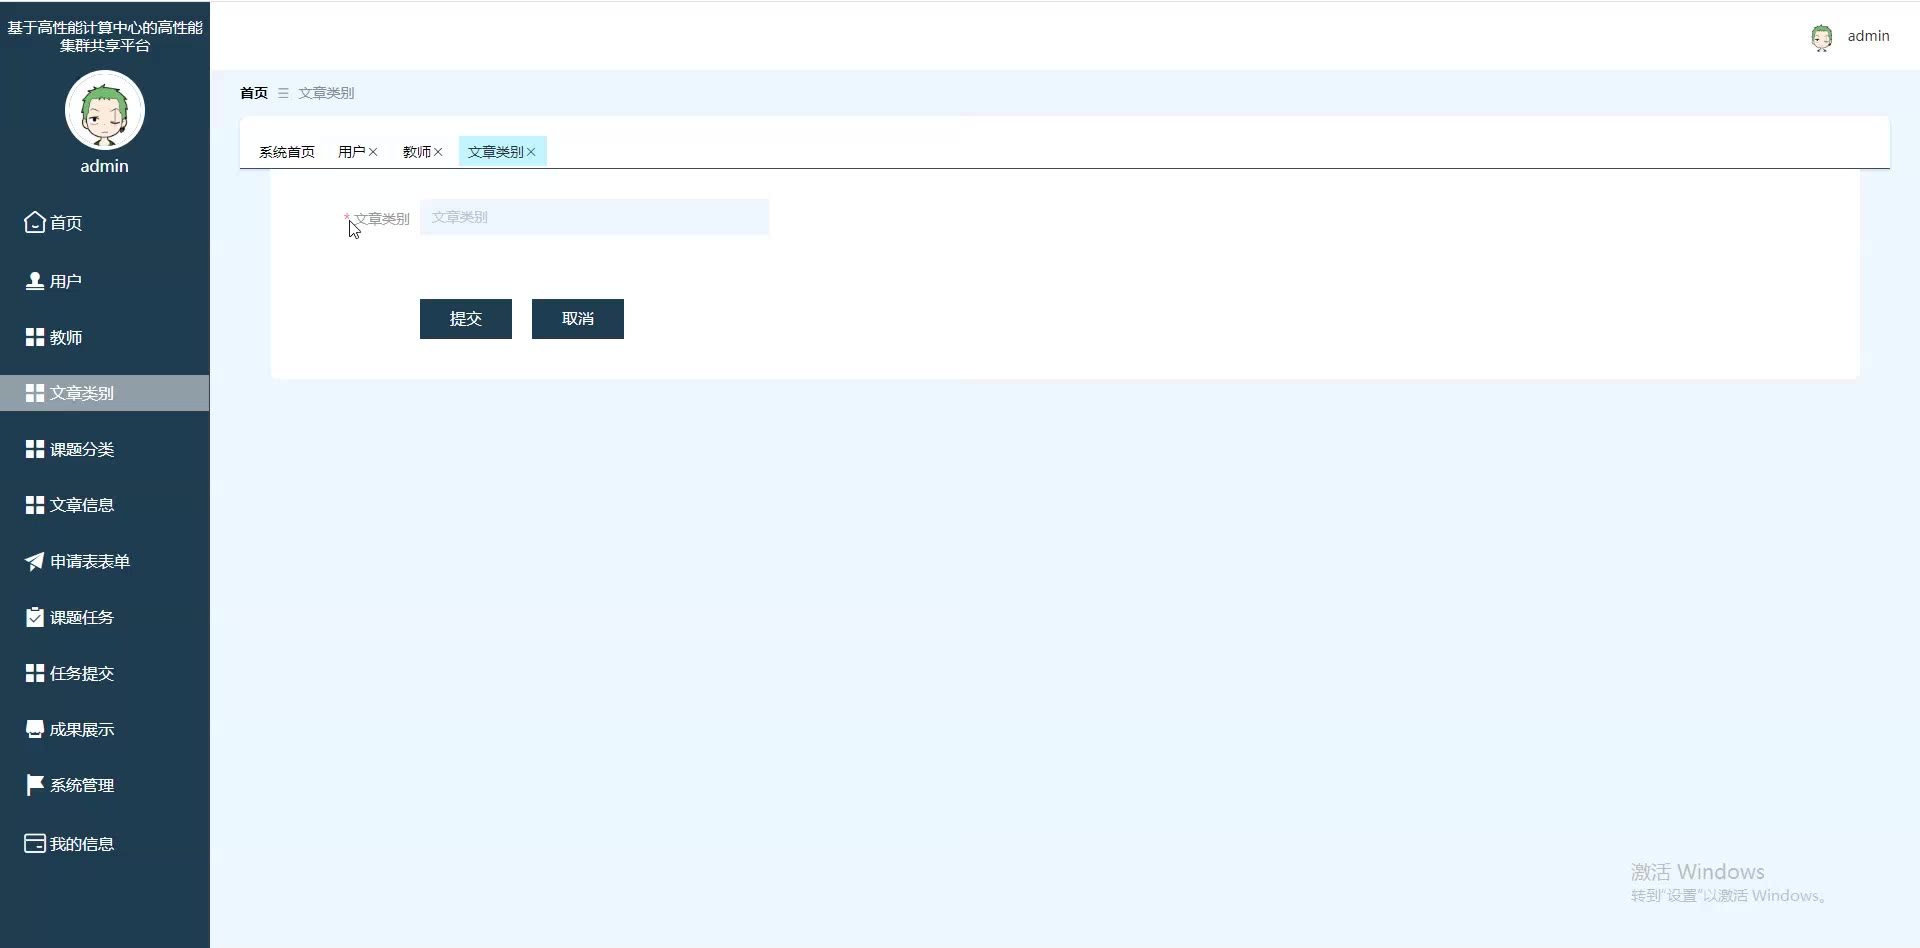The image size is (1920, 948).
Task: Click the grid icon beside 课题分类
Action: pos(35,449)
